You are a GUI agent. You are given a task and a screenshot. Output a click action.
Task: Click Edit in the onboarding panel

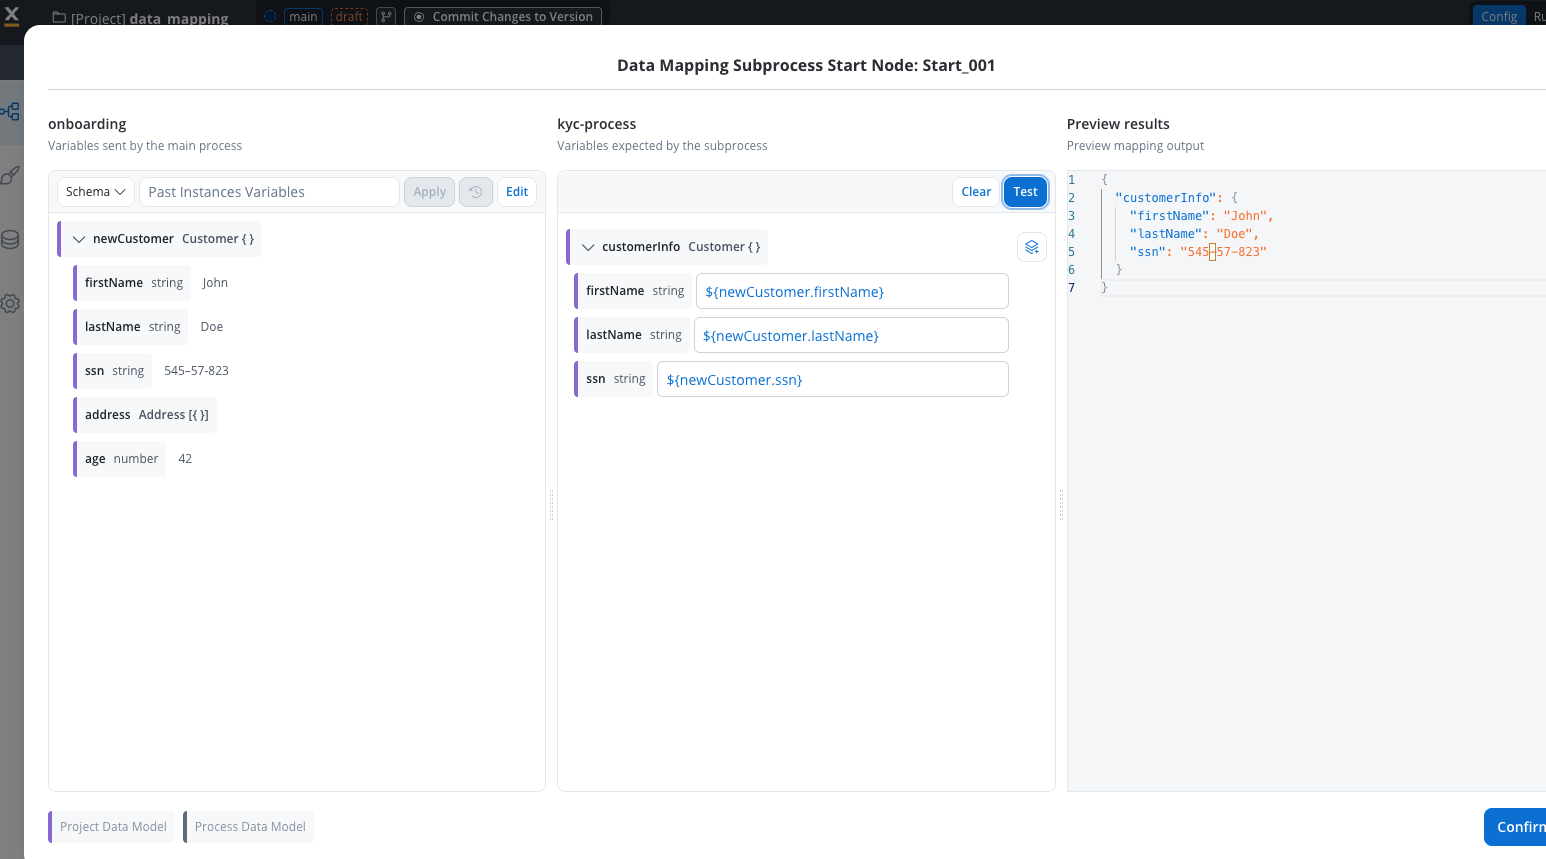click(x=517, y=192)
